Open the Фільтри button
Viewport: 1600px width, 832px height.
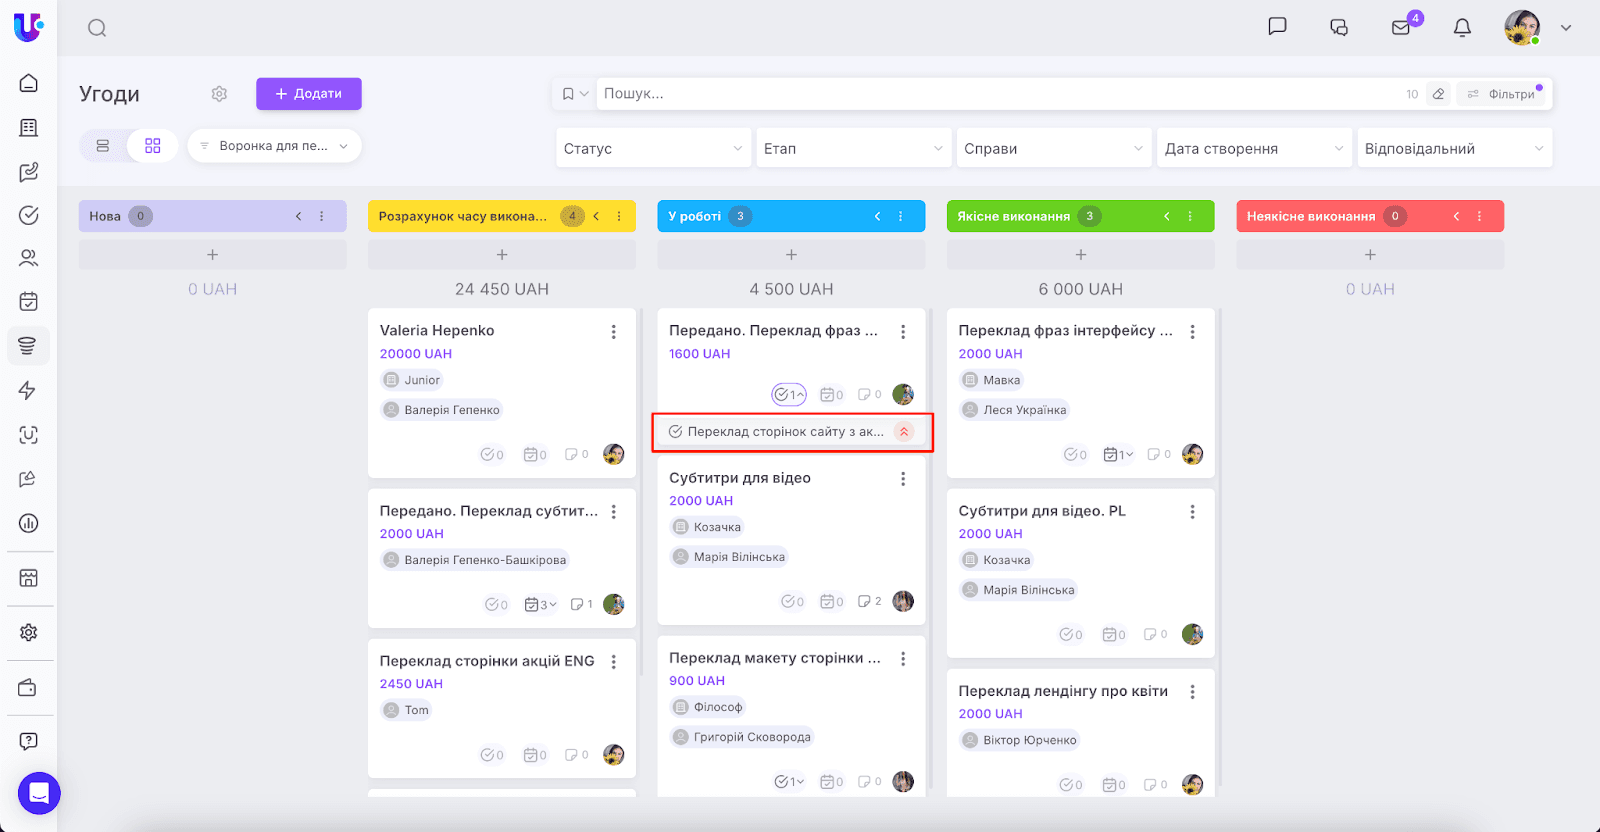click(1502, 94)
